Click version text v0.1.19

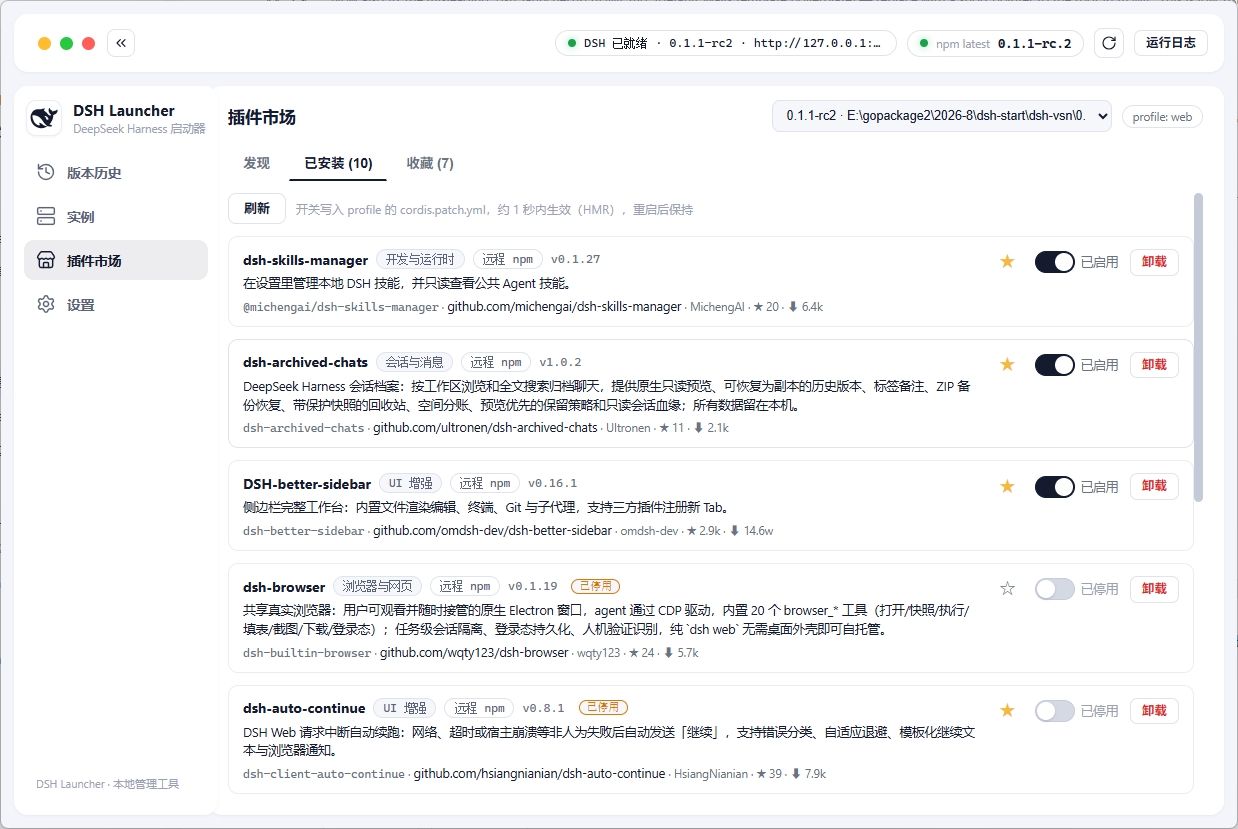tap(533, 586)
